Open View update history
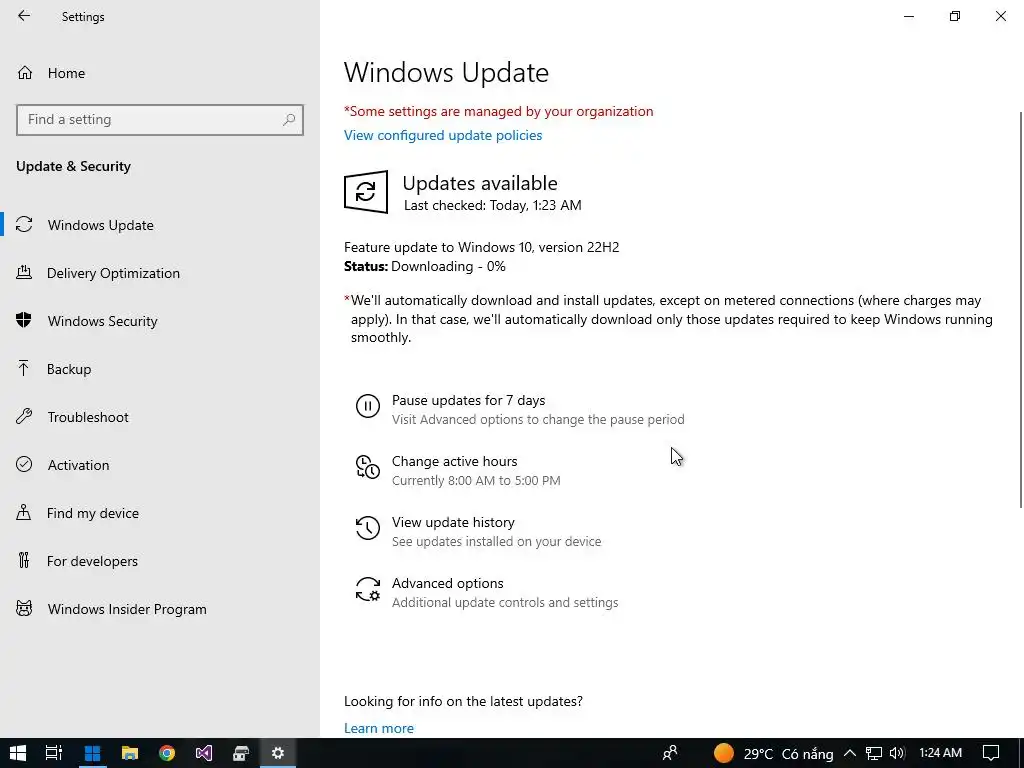This screenshot has width=1024, height=768. [478, 532]
